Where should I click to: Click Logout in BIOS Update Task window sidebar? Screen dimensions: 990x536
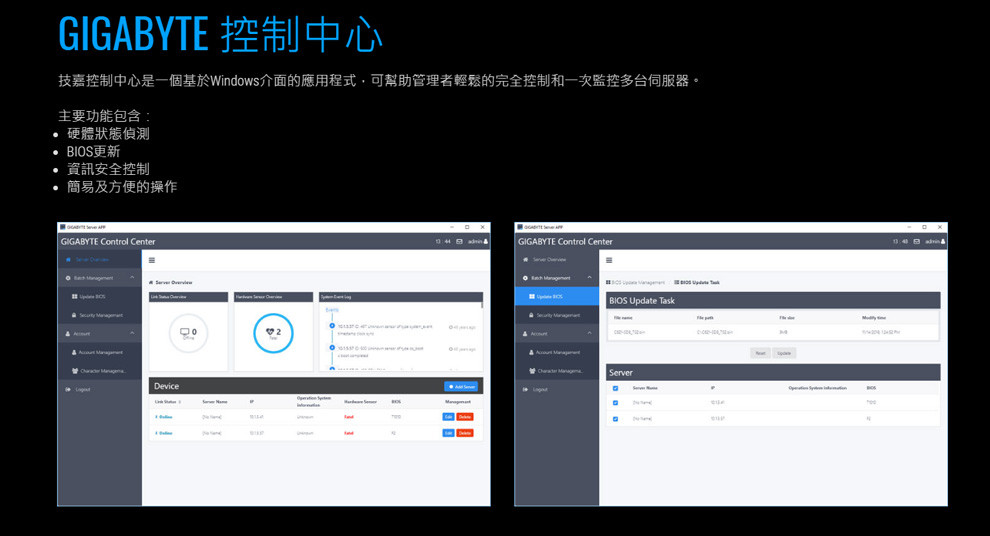click(557, 390)
